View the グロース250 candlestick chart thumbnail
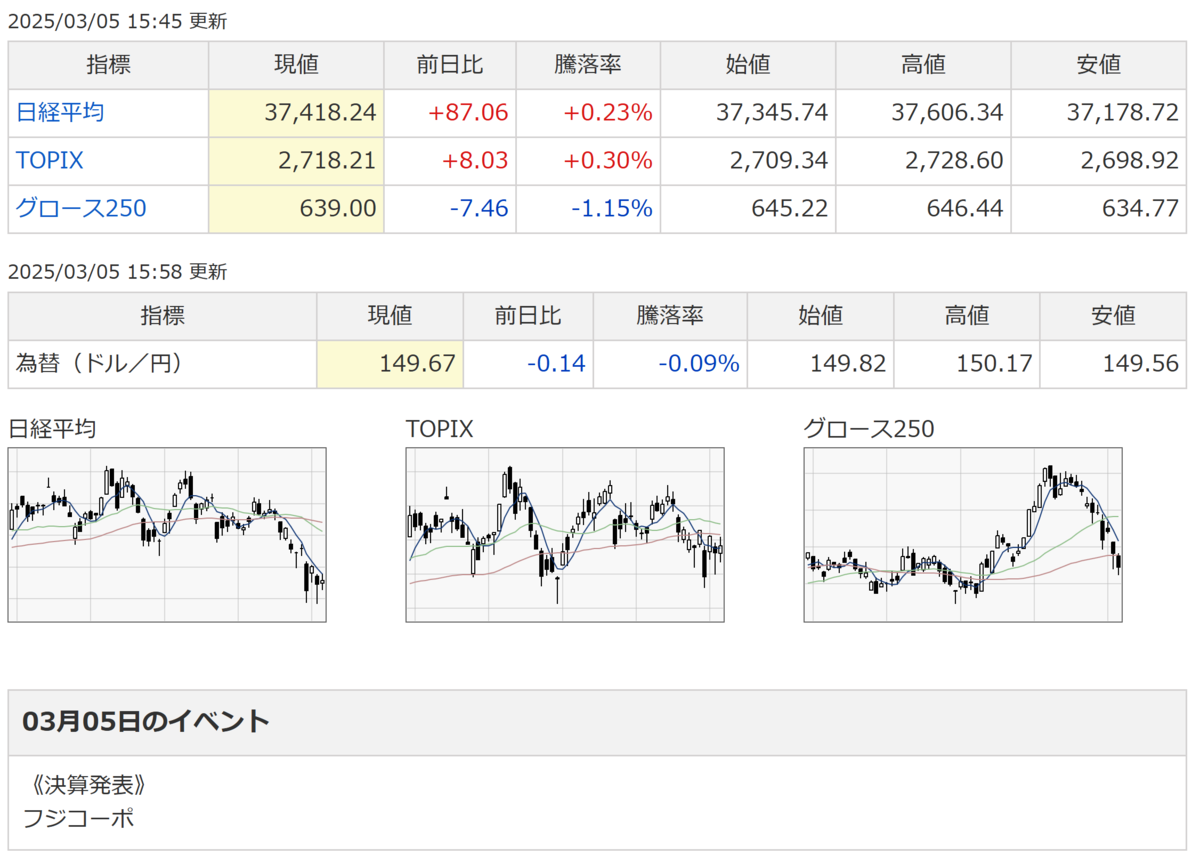Image resolution: width=1200 pixels, height=855 pixels. click(x=963, y=535)
